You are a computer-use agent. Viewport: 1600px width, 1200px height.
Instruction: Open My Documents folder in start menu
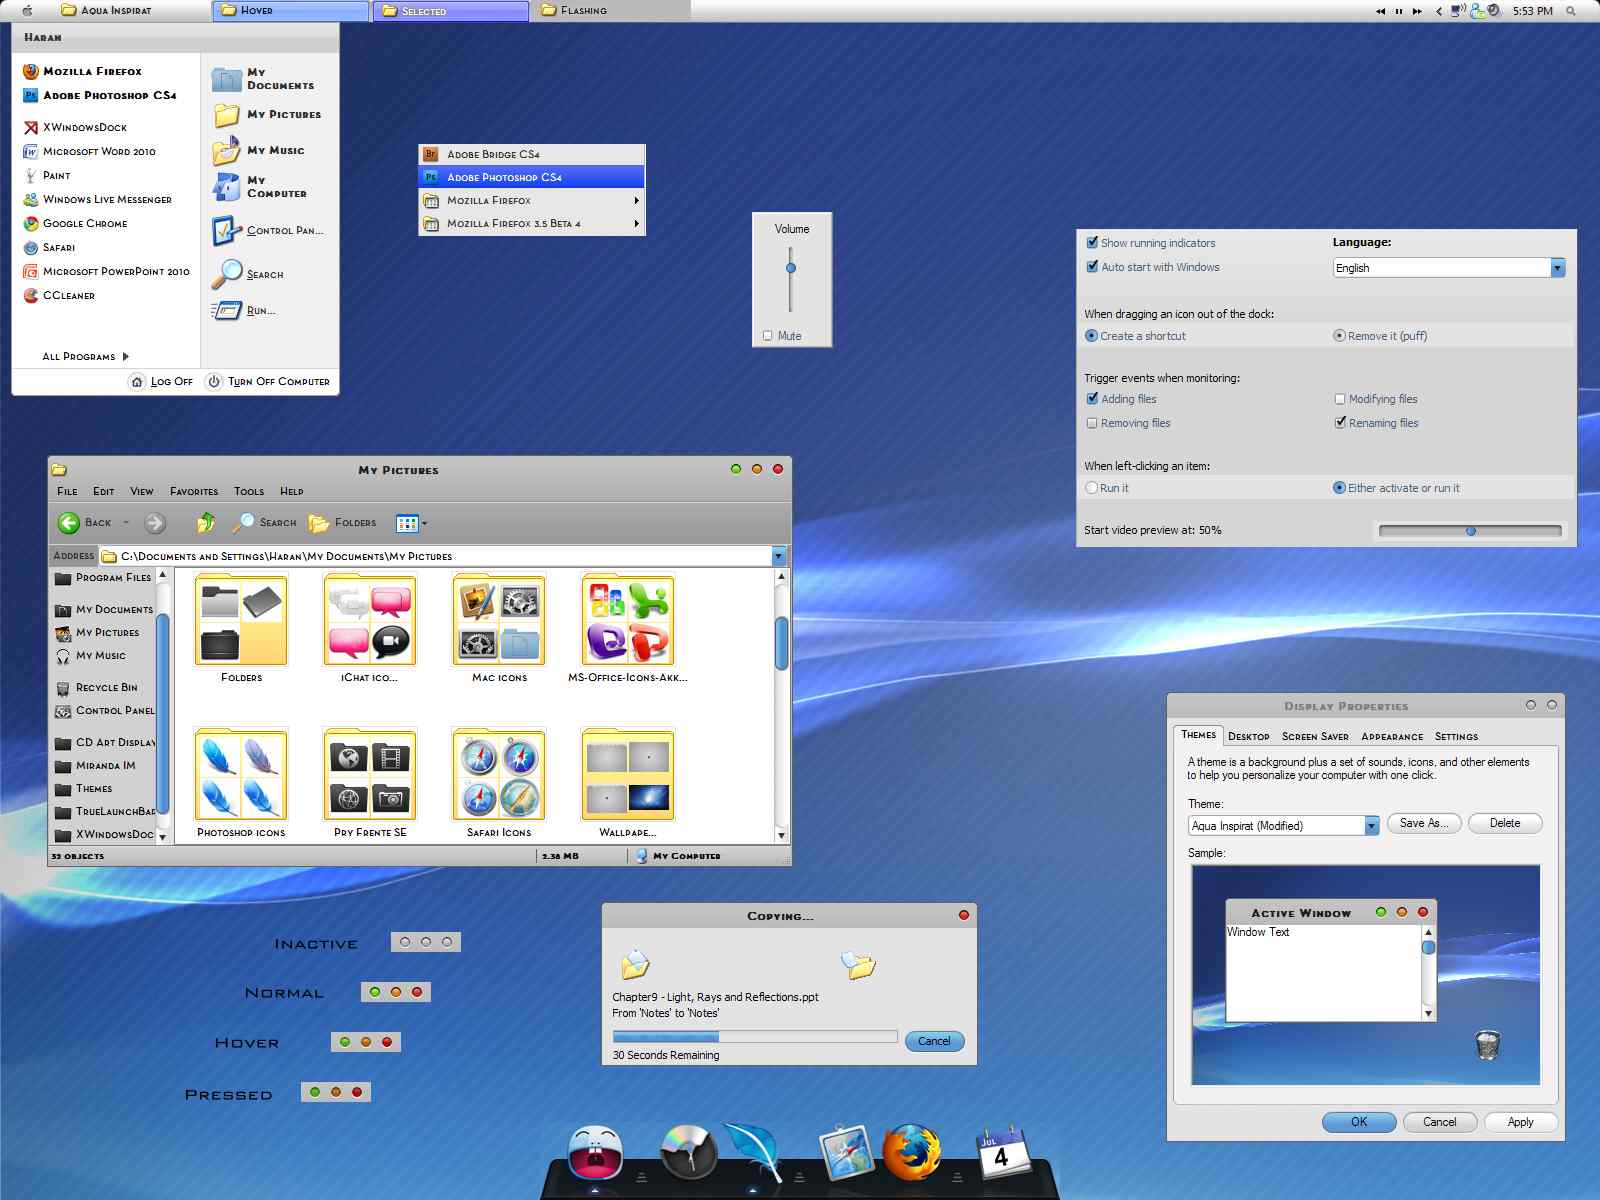[x=264, y=79]
